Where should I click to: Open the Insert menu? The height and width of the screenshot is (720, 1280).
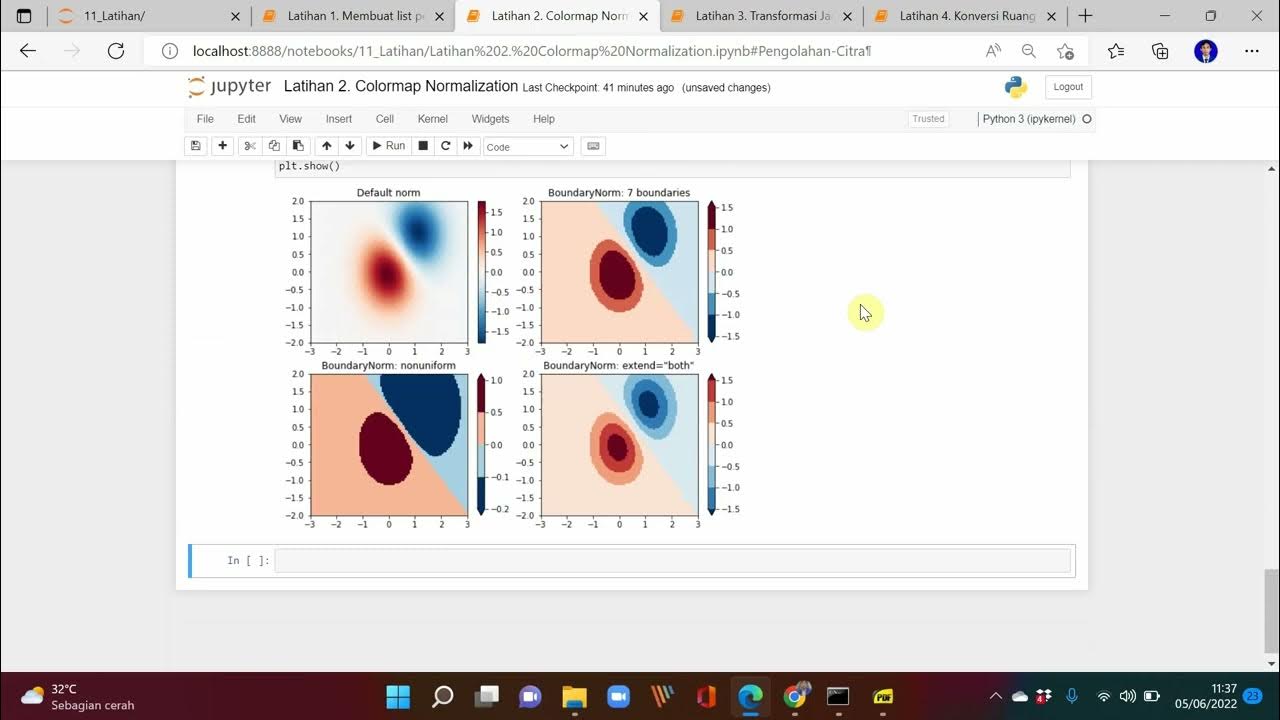pyautogui.click(x=339, y=119)
